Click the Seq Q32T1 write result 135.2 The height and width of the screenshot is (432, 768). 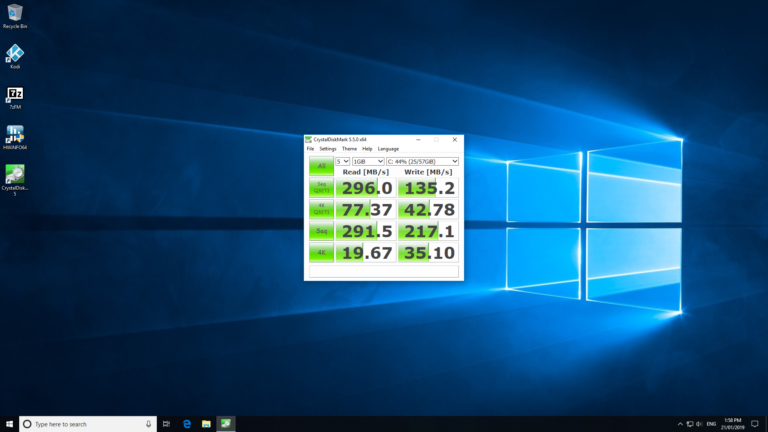tap(428, 188)
